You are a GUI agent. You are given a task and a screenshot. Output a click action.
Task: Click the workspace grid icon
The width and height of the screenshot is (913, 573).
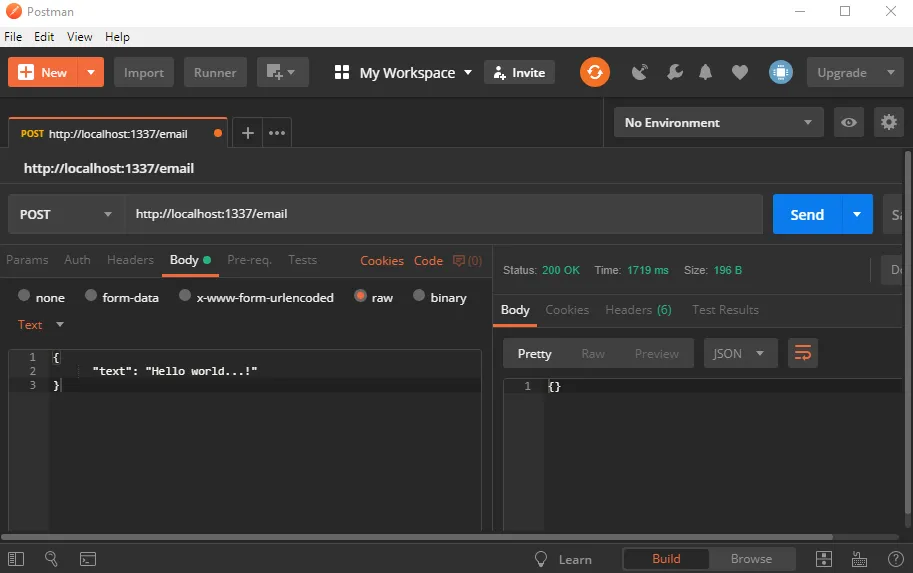342,72
